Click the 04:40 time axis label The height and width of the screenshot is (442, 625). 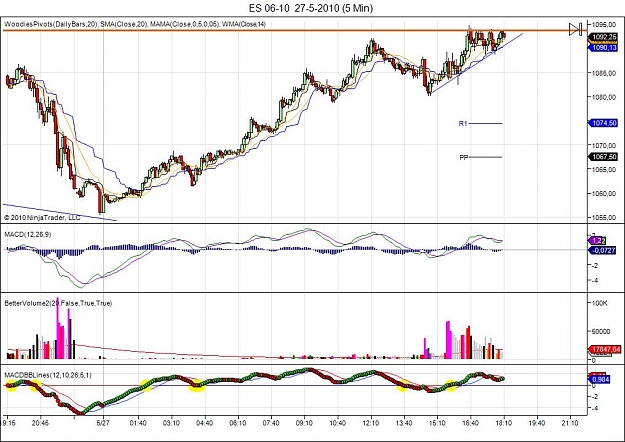(x=204, y=423)
